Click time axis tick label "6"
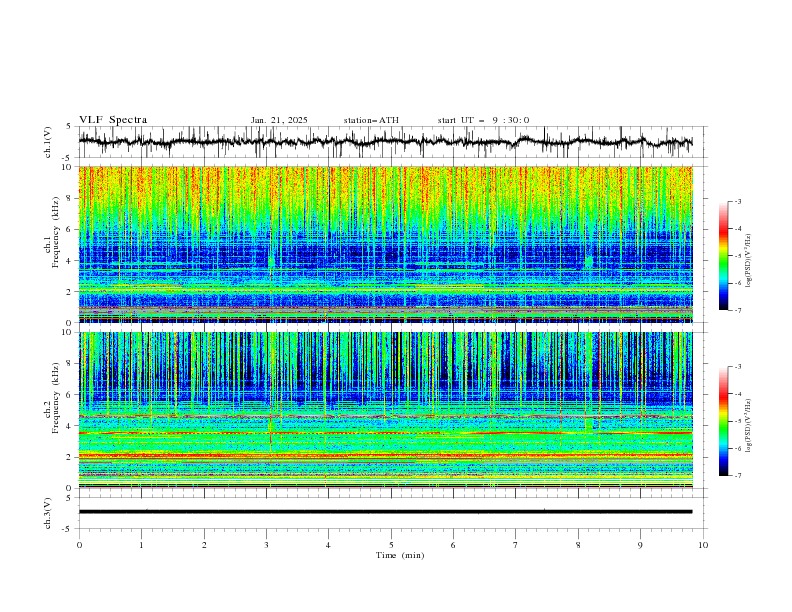This screenshot has width=792, height=612. pos(453,545)
